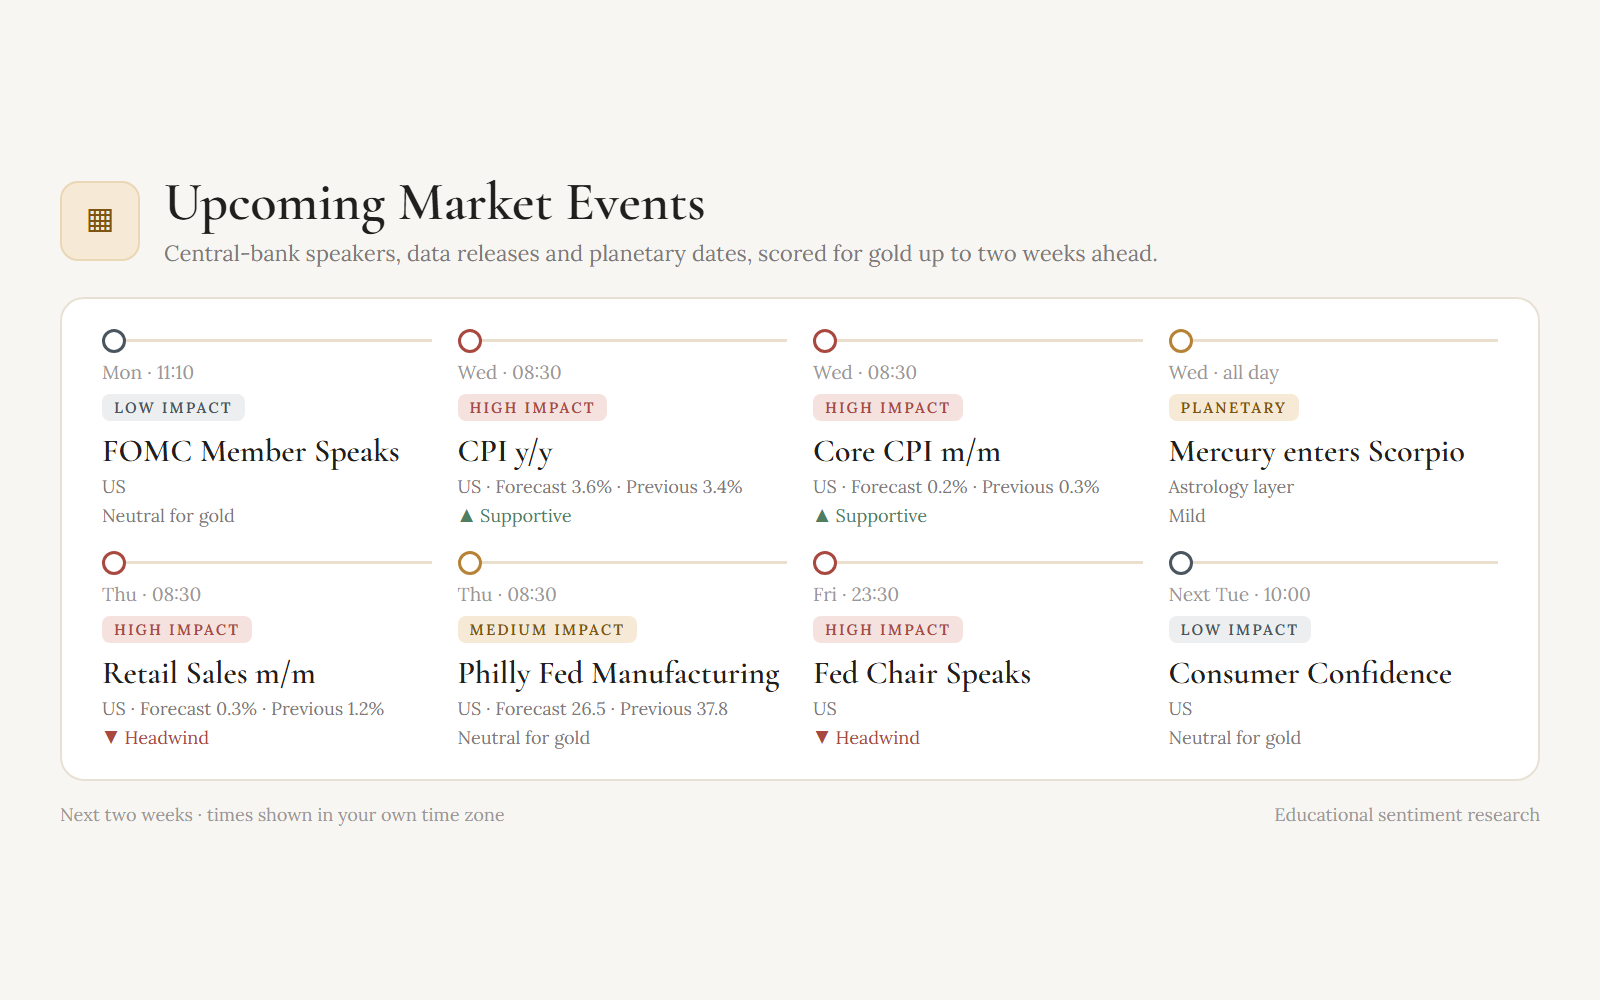1600x1000 pixels.
Task: Open the CPI y/y event title
Action: click(x=505, y=452)
